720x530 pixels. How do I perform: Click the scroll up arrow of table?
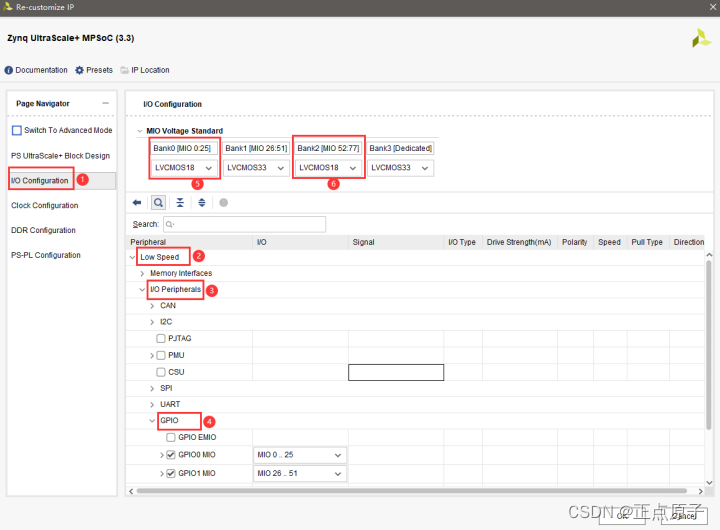tap(709, 254)
